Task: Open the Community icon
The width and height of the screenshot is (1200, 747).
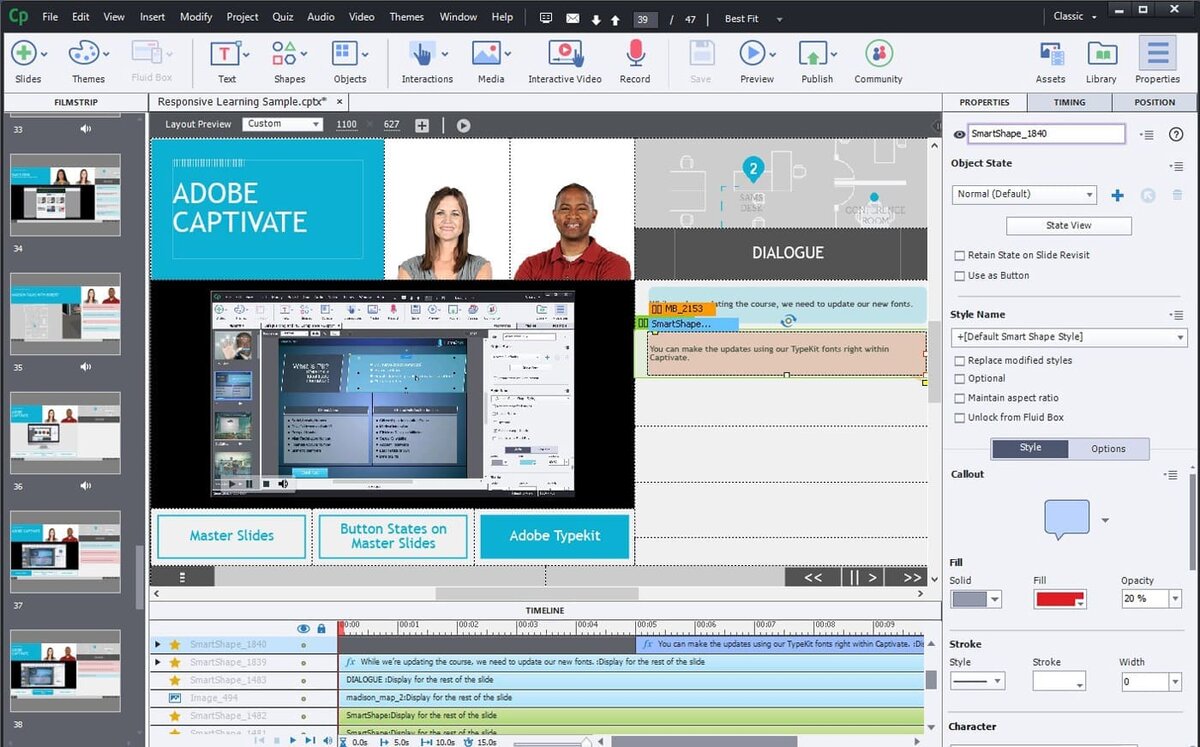Action: pyautogui.click(x=878, y=54)
